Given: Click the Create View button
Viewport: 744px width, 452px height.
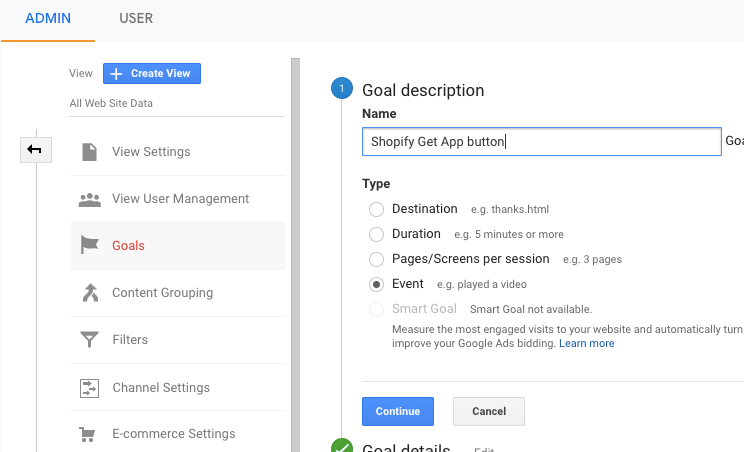Looking at the screenshot, I should 152,74.
